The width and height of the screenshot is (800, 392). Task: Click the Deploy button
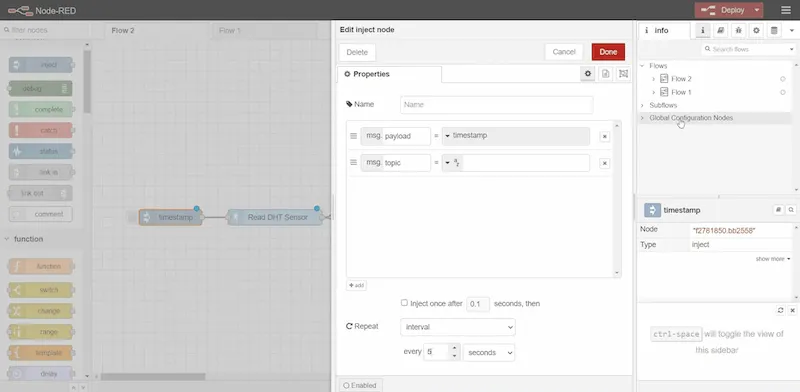click(723, 10)
